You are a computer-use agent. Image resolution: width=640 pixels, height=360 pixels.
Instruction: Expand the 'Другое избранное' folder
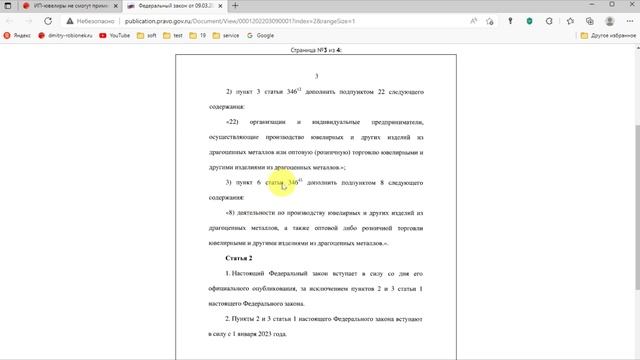(608, 36)
